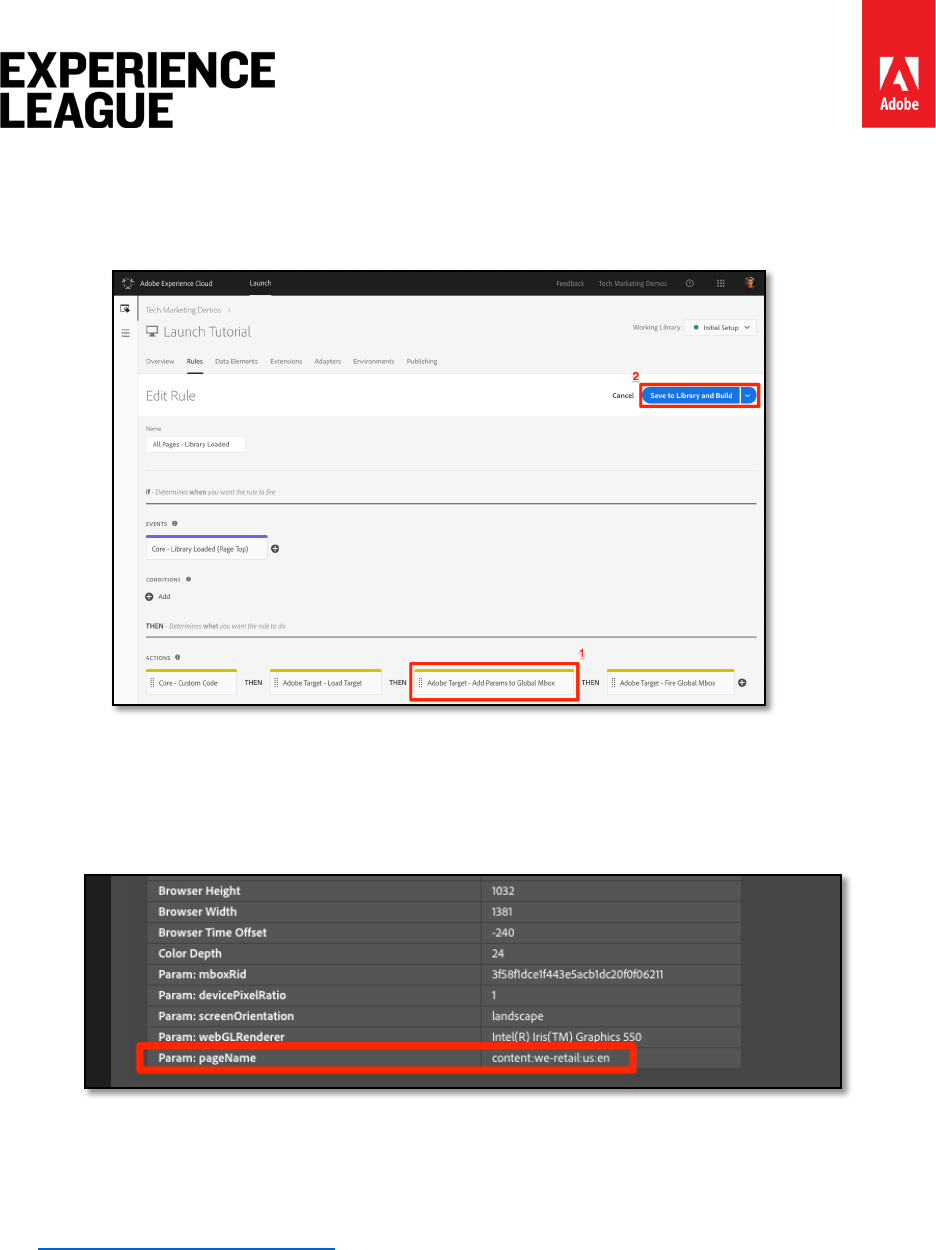Screen dimensions: 936x1250
Task: Open the app switcher grid icon
Action: [x=720, y=283]
